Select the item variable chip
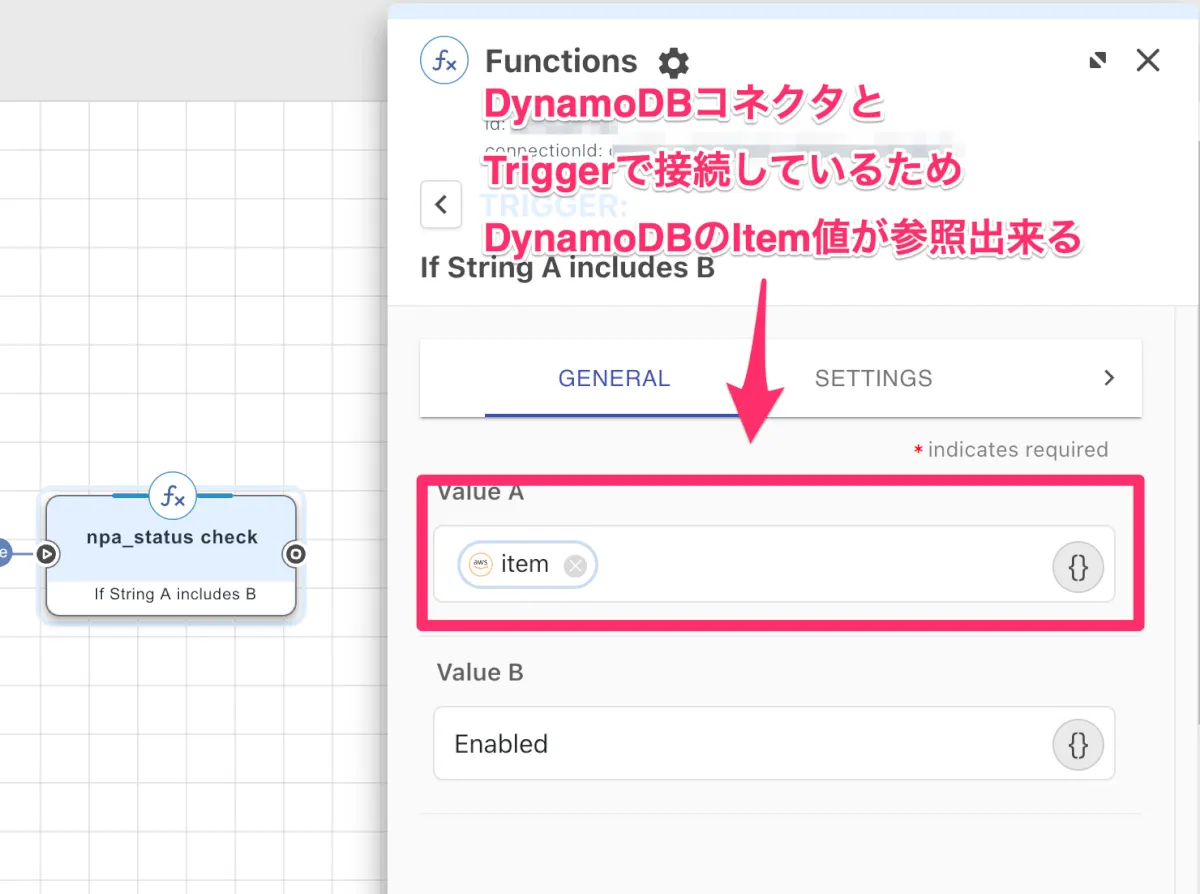 pos(525,565)
